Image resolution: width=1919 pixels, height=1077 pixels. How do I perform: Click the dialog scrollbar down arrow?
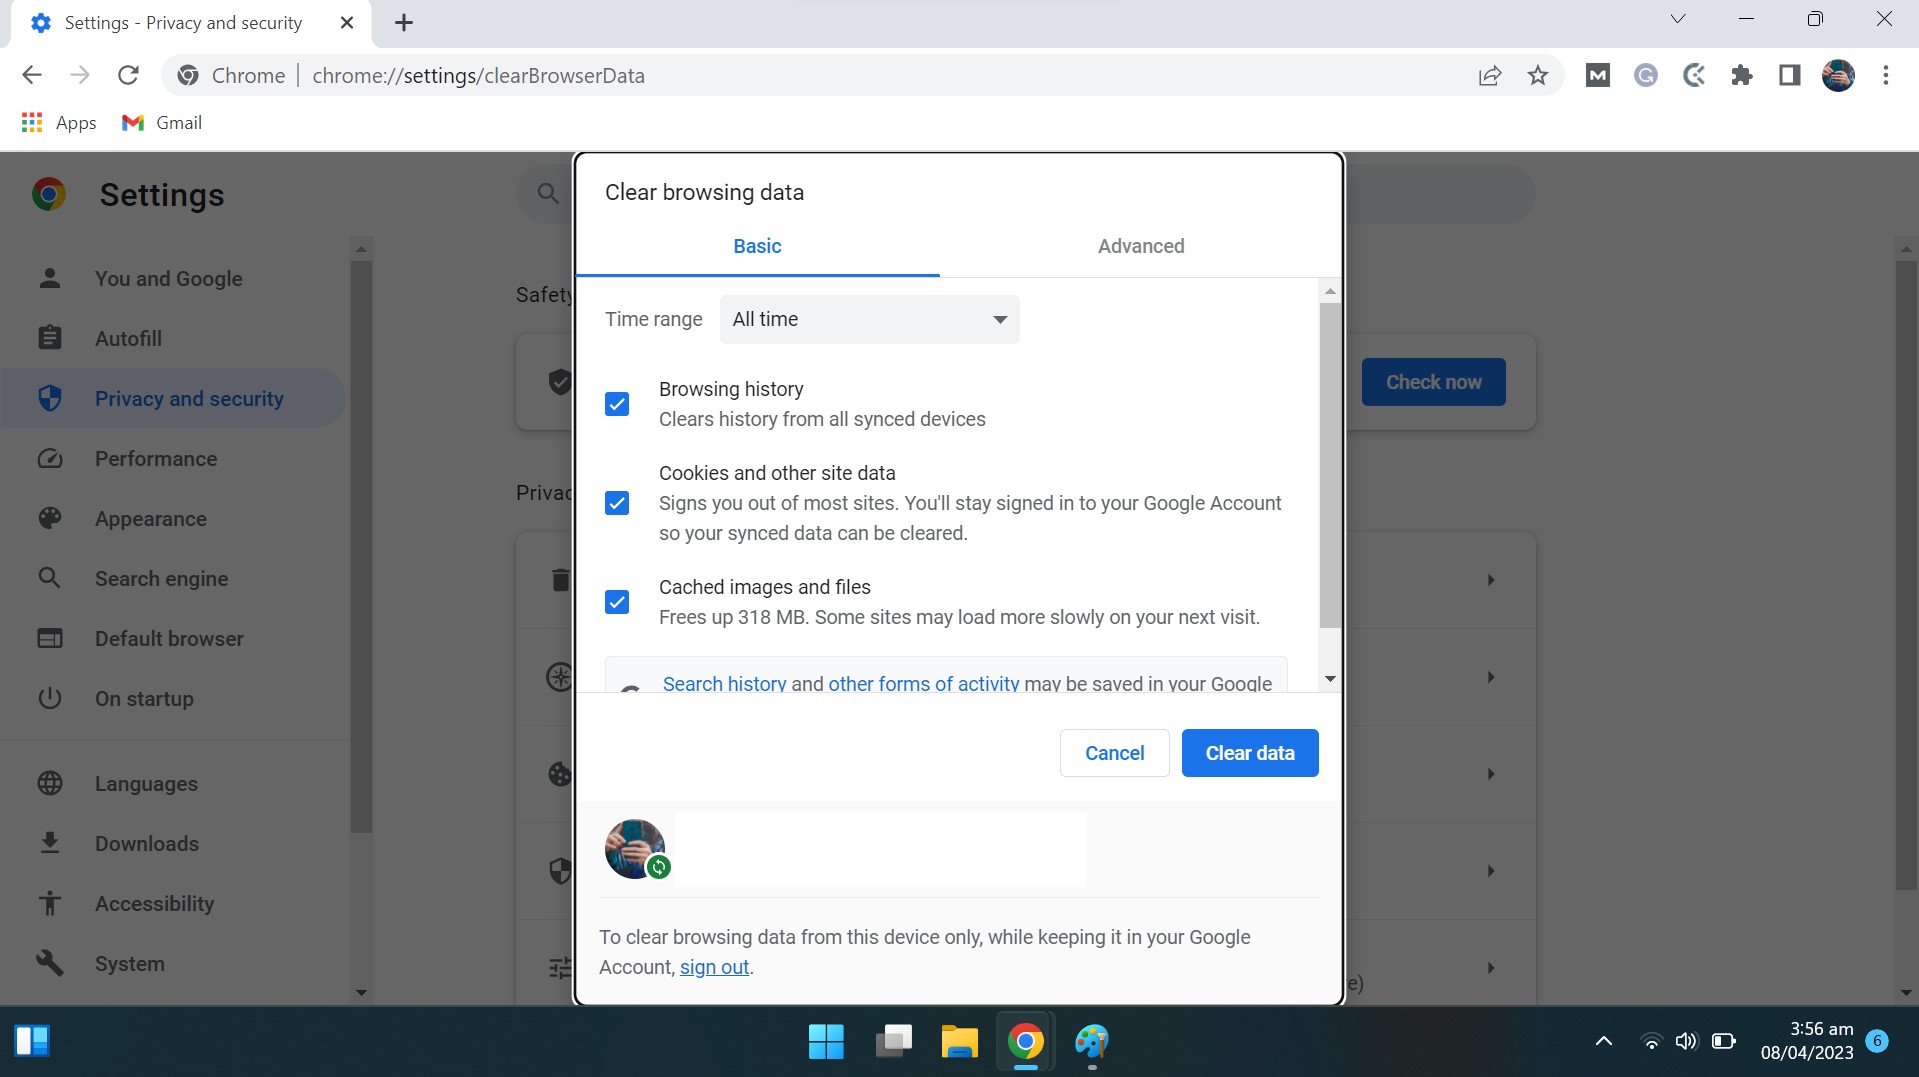[1329, 679]
